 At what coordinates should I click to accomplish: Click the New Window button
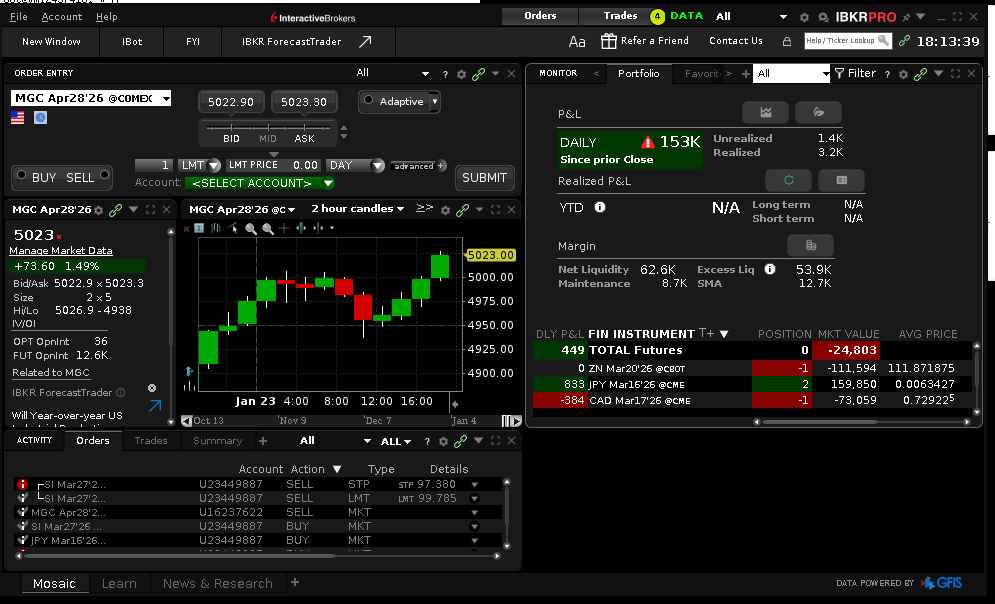tap(51, 42)
